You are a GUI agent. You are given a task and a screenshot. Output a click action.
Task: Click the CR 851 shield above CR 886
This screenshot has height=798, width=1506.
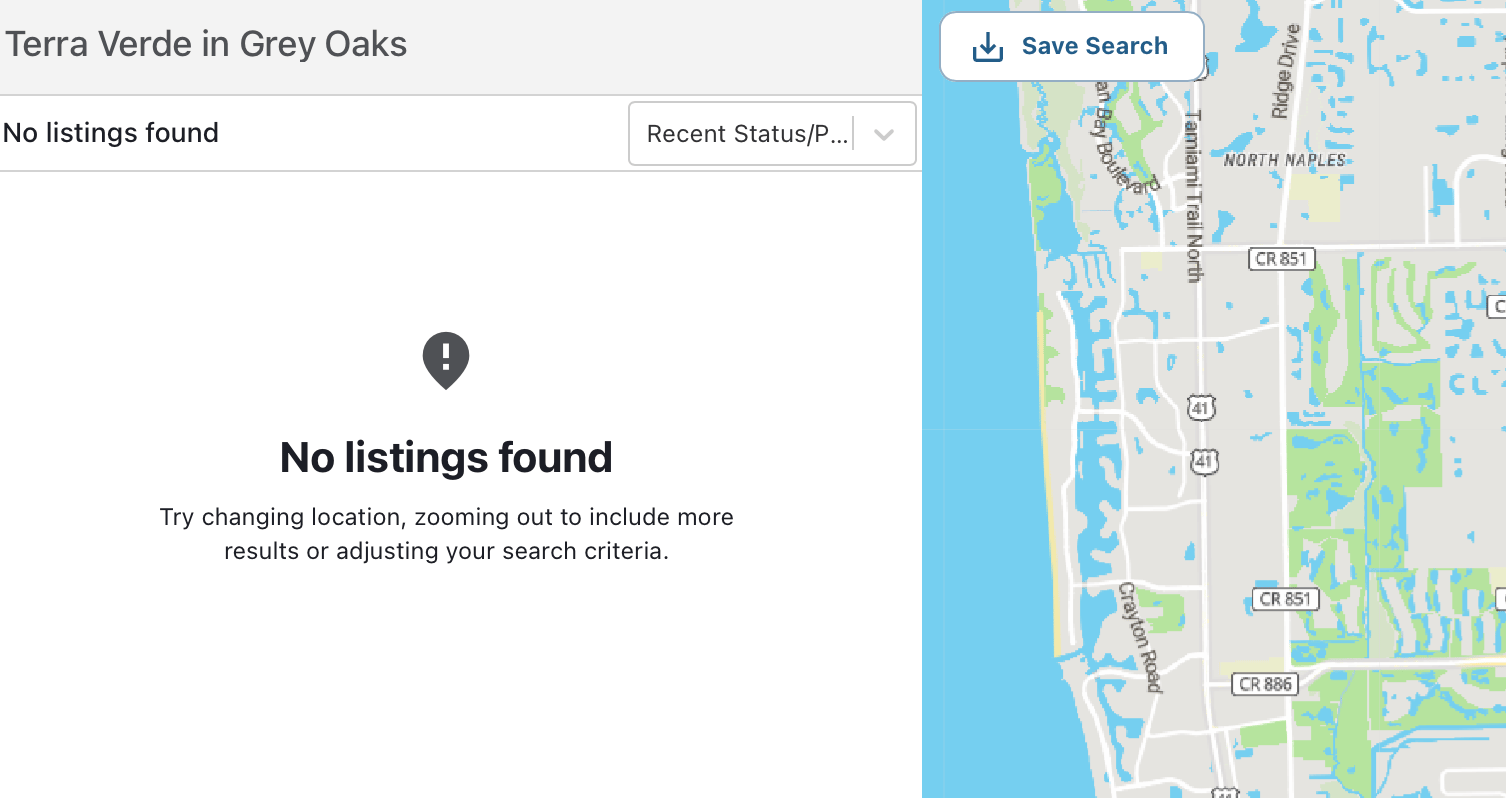pos(1285,599)
